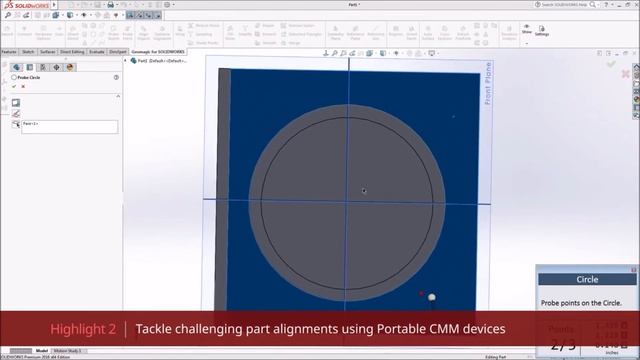Image resolution: width=640 pixels, height=360 pixels.
Task: Accept Probe Circle with green checkmark
Action: pyautogui.click(x=14, y=87)
